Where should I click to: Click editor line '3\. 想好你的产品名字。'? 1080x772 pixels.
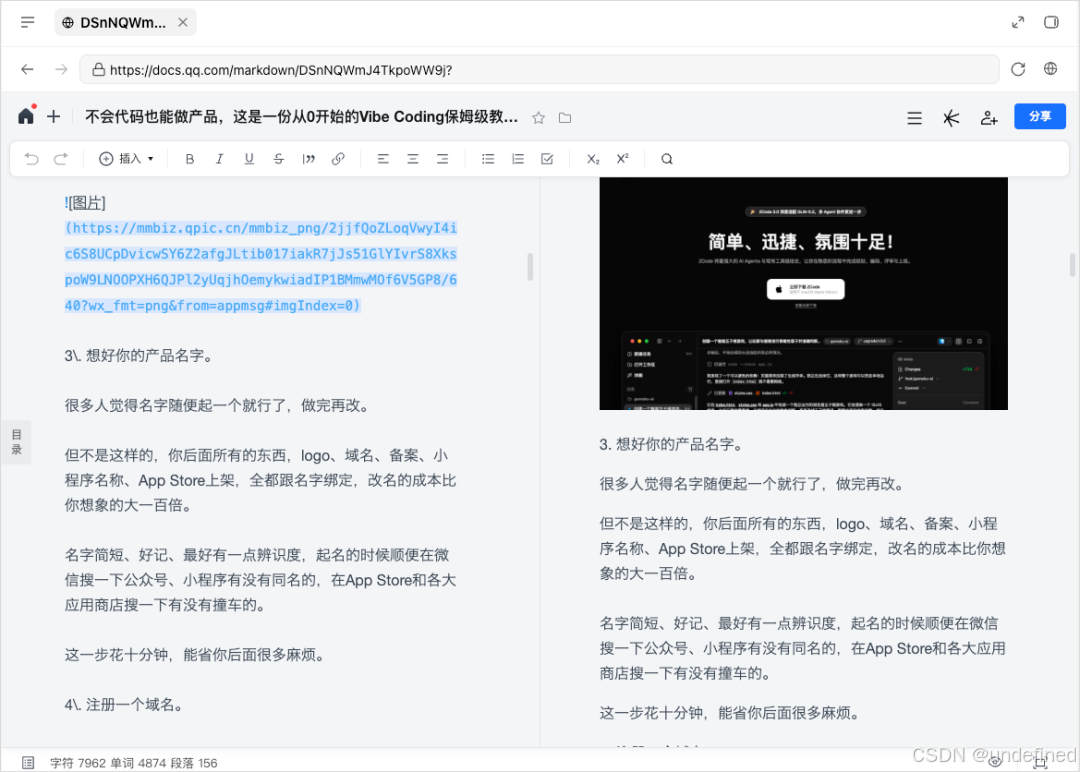point(140,356)
